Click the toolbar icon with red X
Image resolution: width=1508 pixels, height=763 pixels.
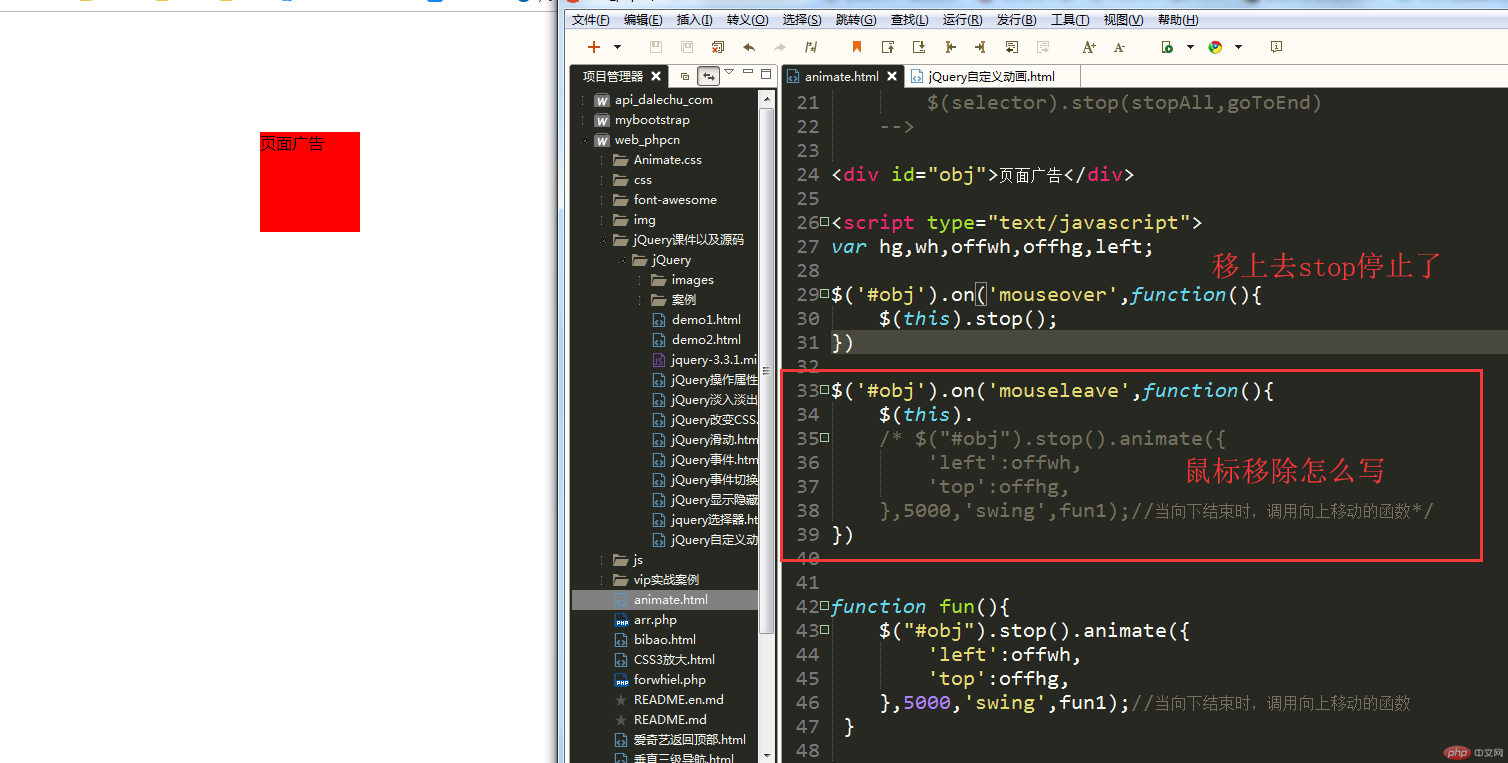click(717, 47)
